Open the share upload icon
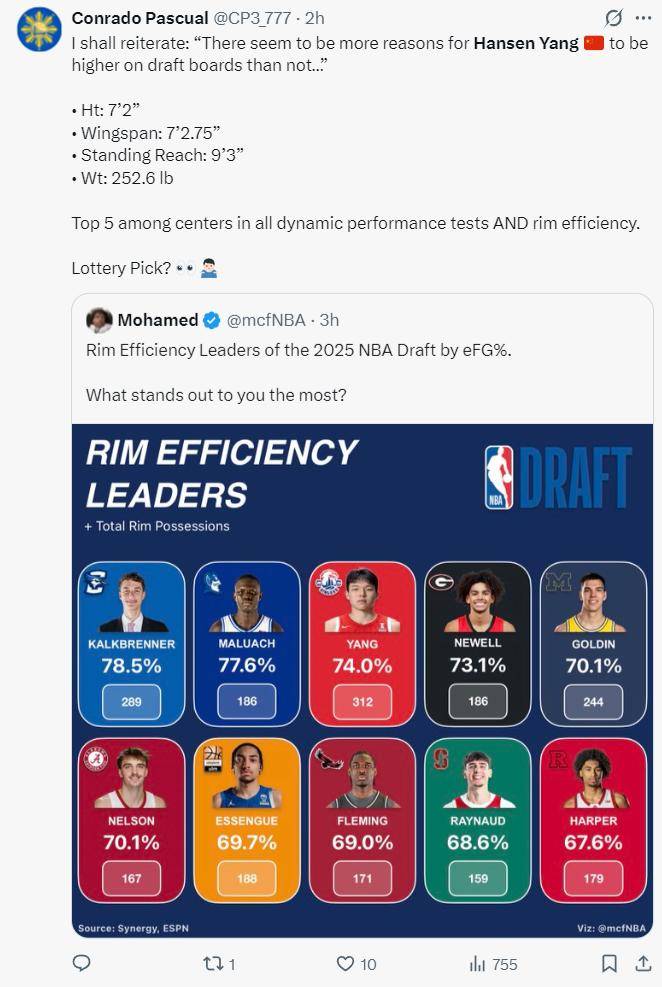This screenshot has width=662, height=987. (642, 964)
